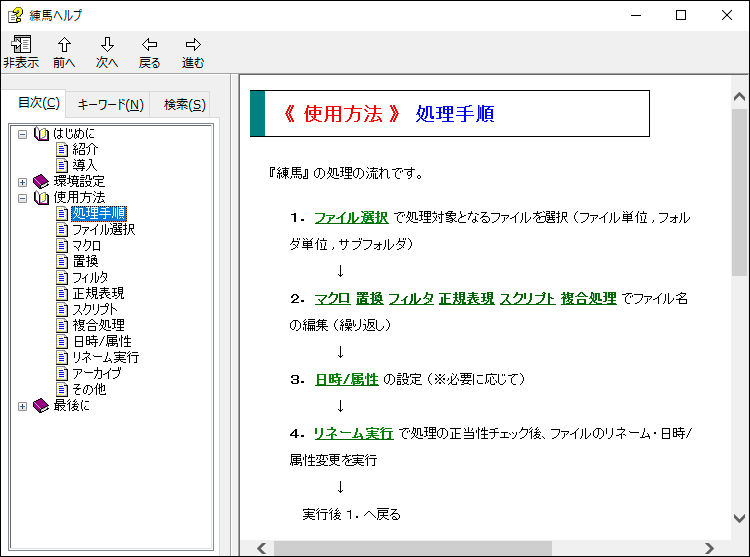Select the 最後に book label
This screenshot has height=557, width=750.
point(71,405)
